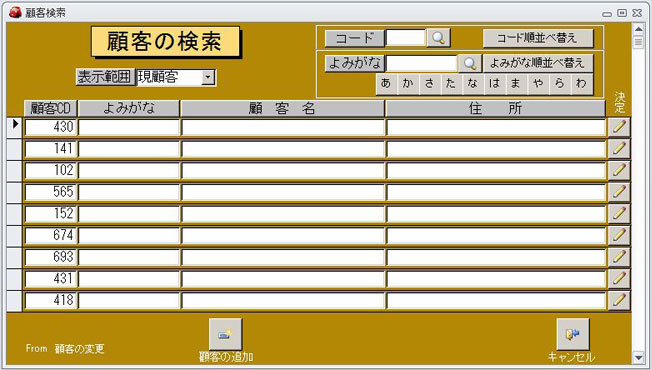This screenshot has height=370, width=652.
Task: Click the pencil 決定 icon for customer 102
Action: pos(619,170)
